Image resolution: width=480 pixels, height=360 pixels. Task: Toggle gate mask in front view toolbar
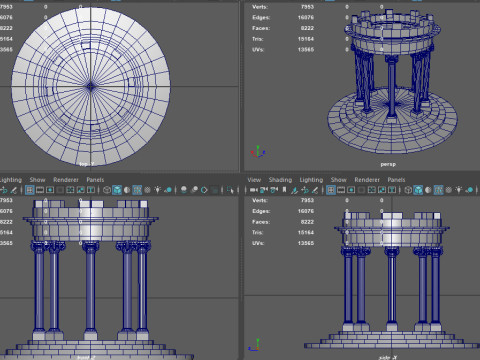tap(60, 190)
